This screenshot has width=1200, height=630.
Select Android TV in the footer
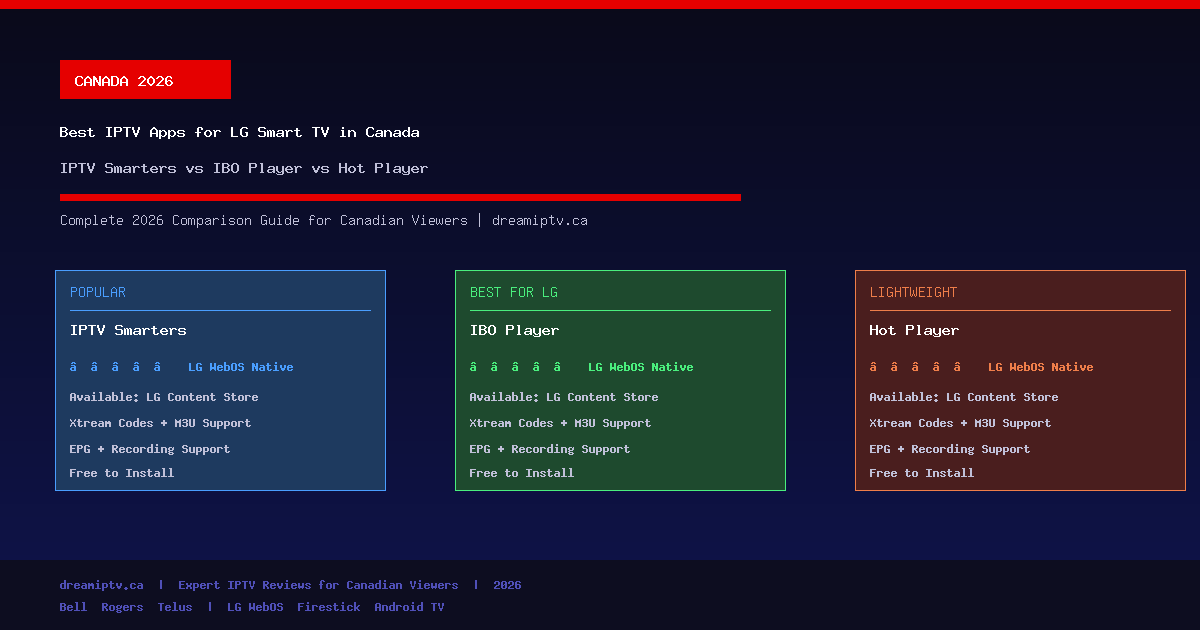tap(409, 607)
